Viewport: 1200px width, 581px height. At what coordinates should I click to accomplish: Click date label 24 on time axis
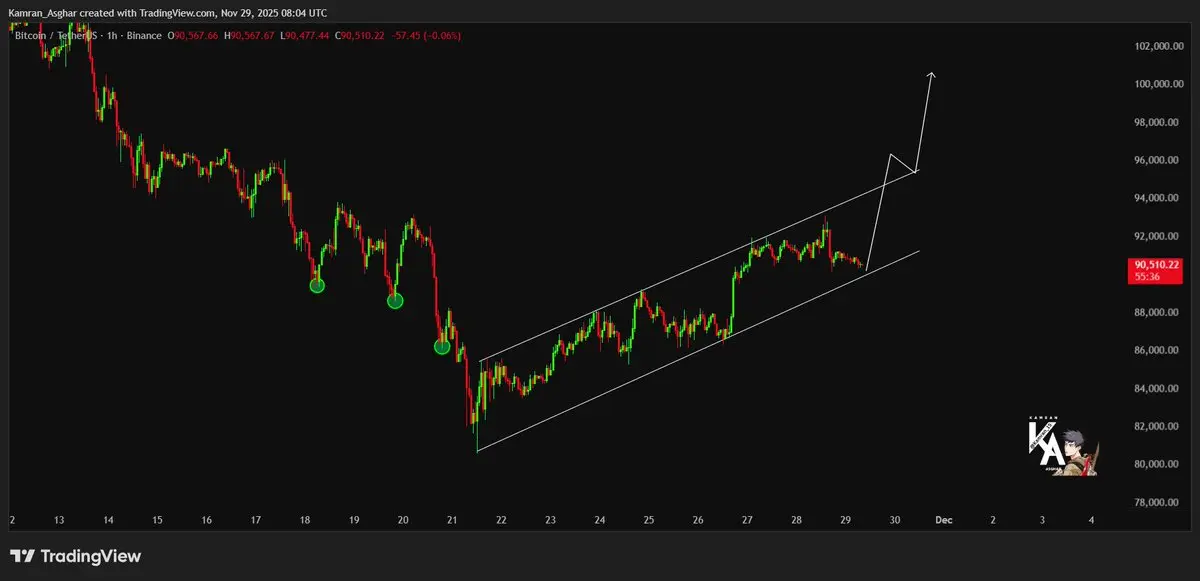600,521
